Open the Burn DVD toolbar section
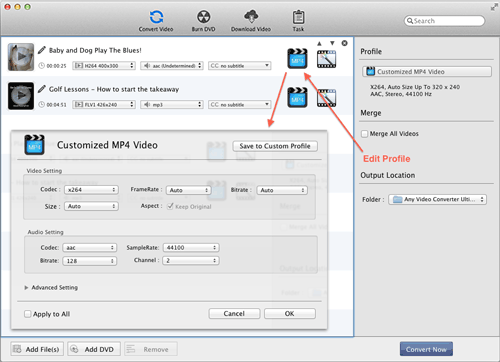Viewport: 500px width, 362px height. tap(203, 21)
